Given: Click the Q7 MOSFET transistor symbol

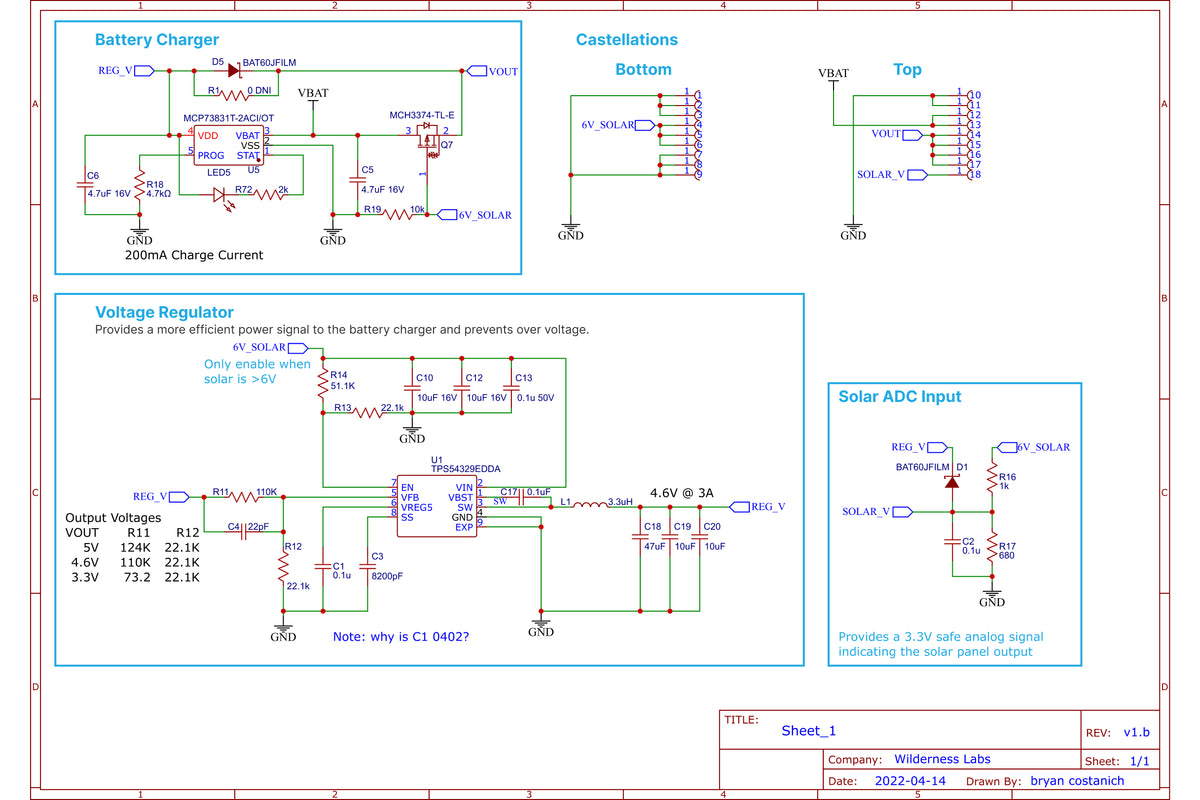Looking at the screenshot, I should coord(428,144).
